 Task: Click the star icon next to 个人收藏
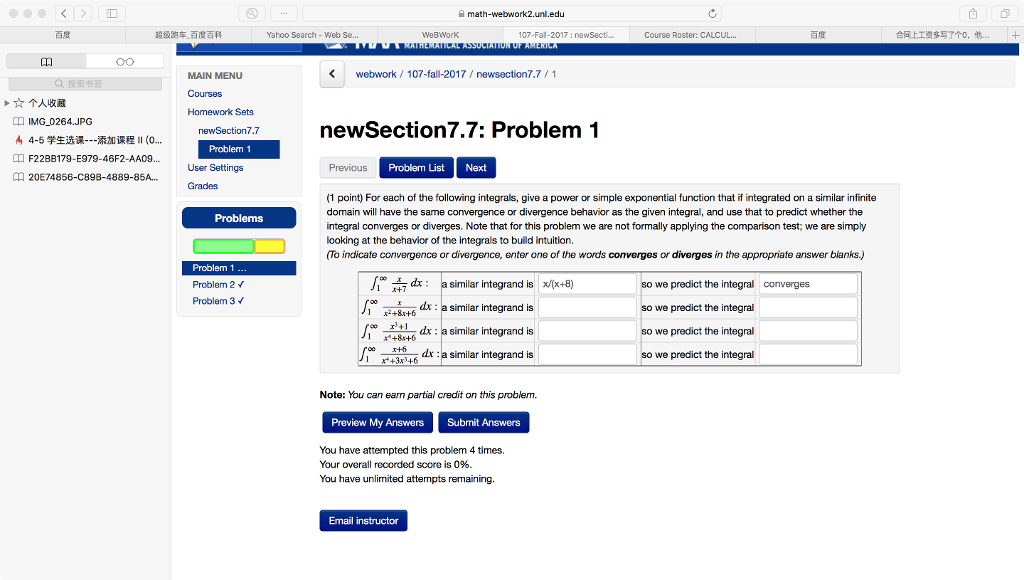[x=17, y=102]
